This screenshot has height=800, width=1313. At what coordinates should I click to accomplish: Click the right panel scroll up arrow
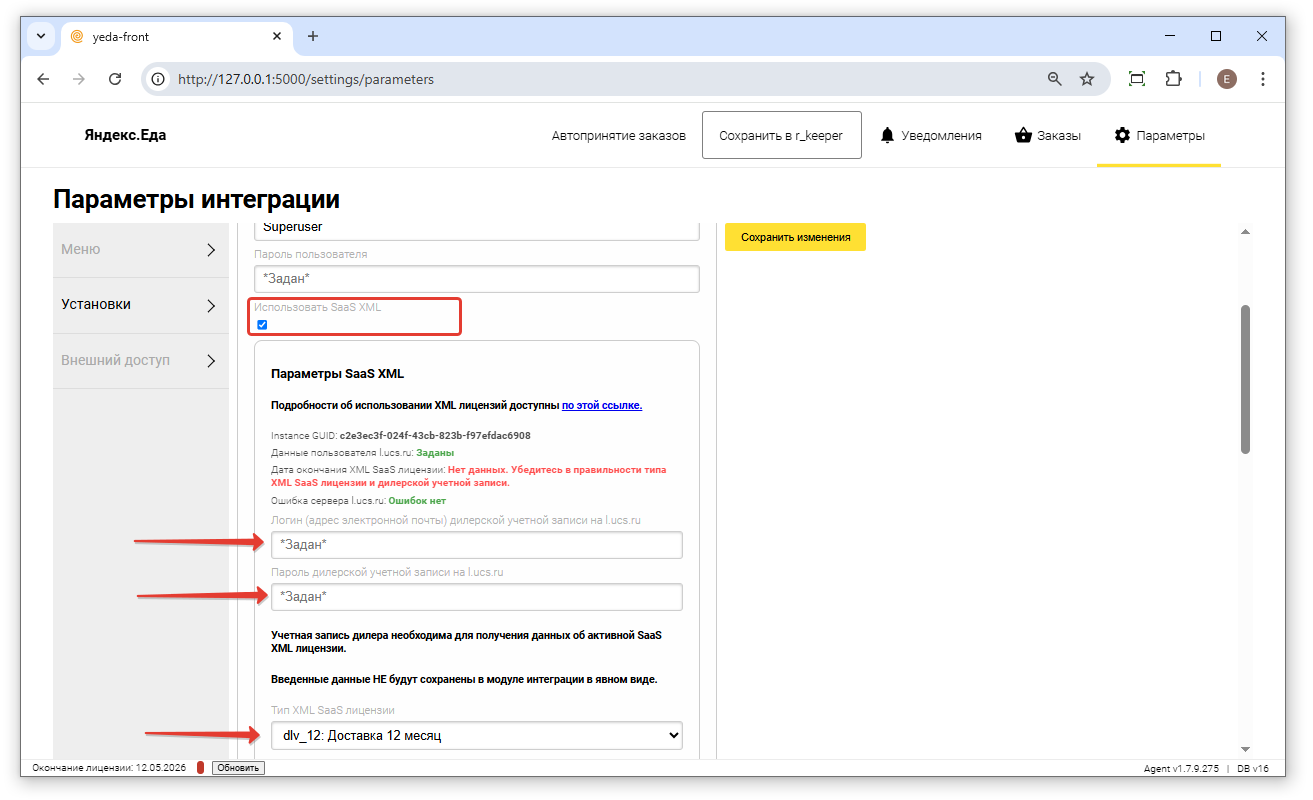pos(1245,232)
